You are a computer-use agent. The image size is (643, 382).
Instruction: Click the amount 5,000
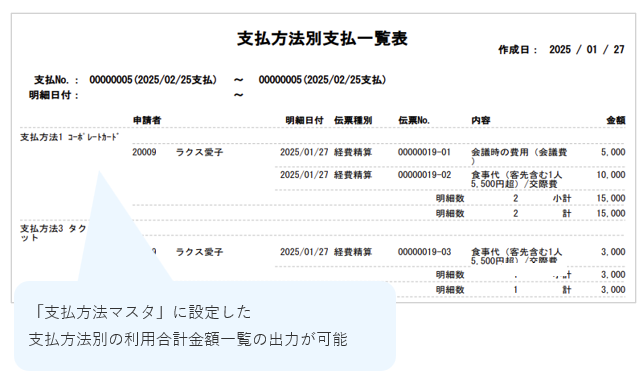613,152
